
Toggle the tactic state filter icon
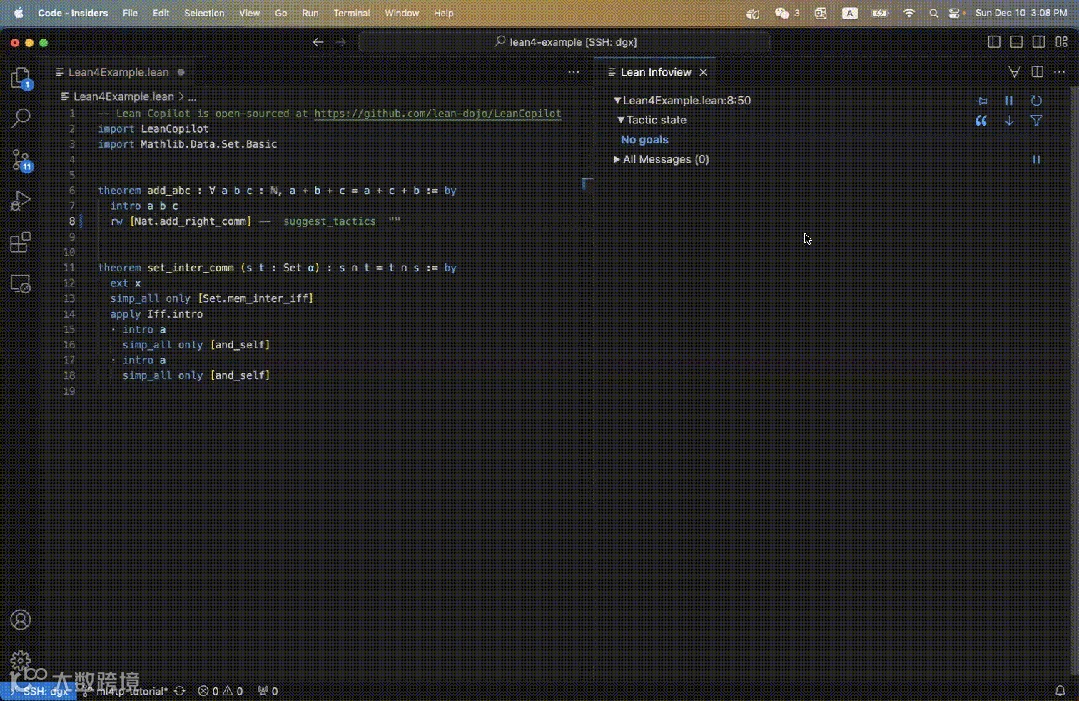pyautogui.click(x=1036, y=121)
